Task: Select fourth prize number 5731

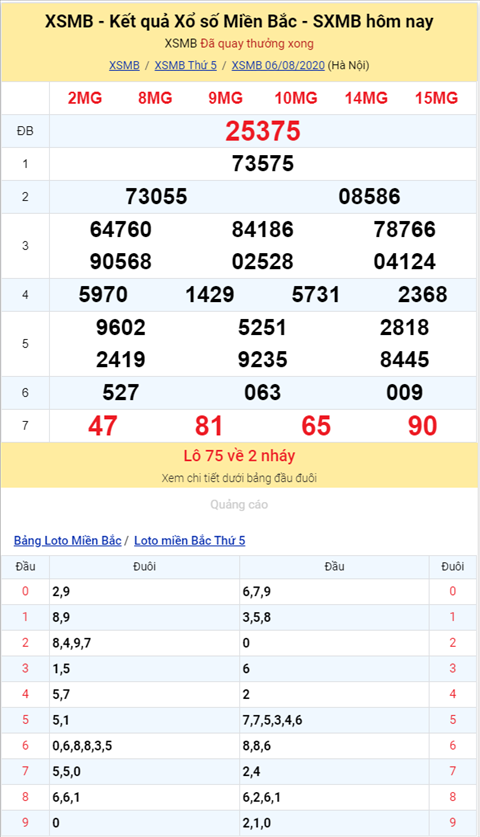Action: 316,295
